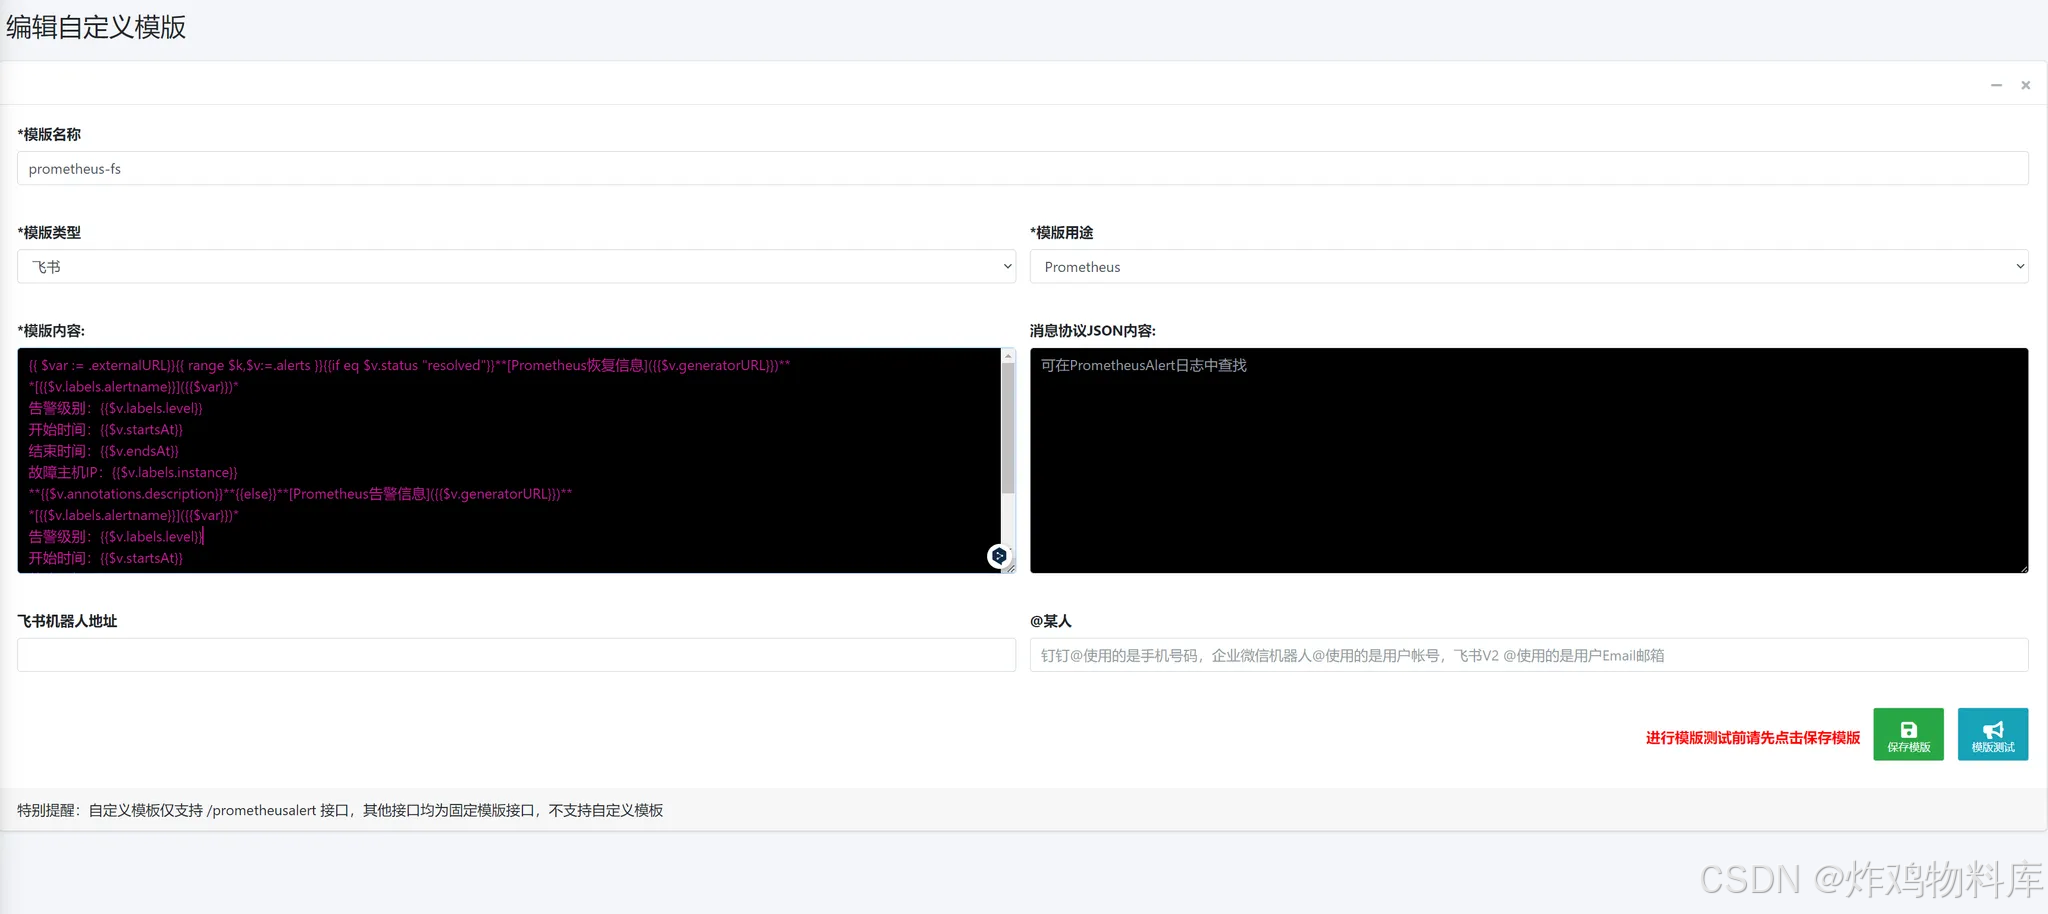This screenshot has height=914, width=2048.
Task: Close the panel with the X icon
Action: pyautogui.click(x=2025, y=85)
